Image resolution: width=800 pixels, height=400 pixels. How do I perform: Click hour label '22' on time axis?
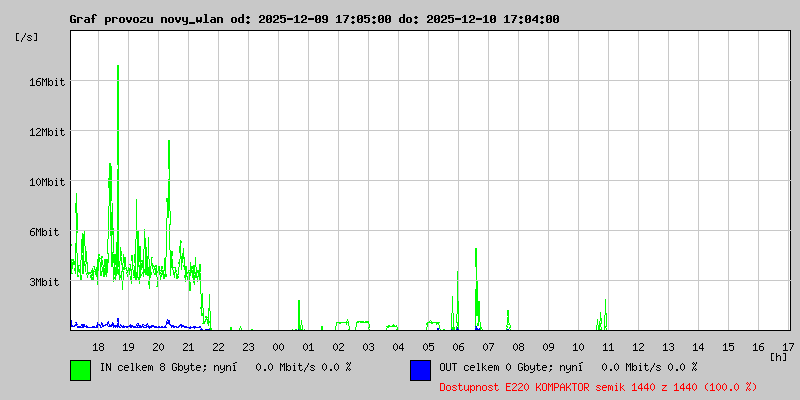point(218,347)
